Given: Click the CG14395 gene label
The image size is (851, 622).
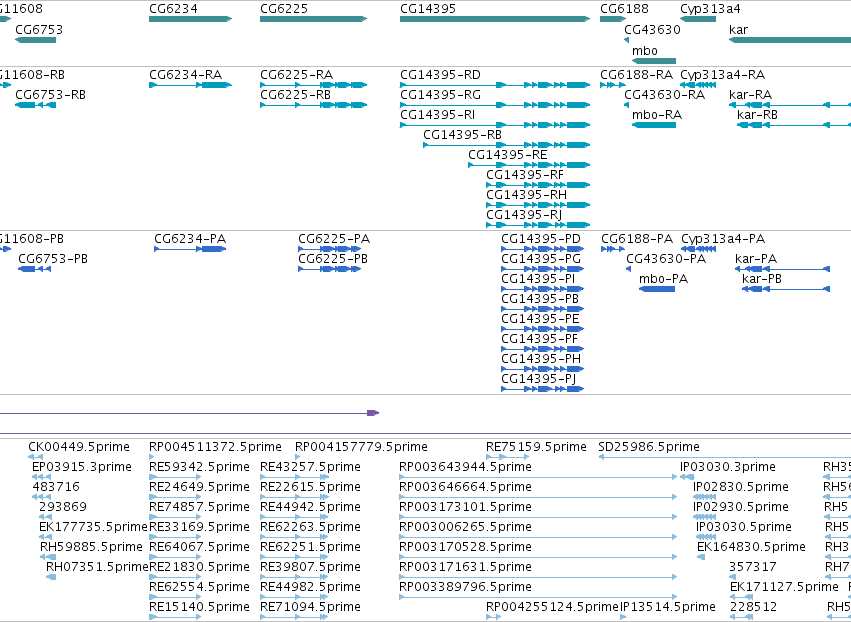Looking at the screenshot, I should pos(428,9).
